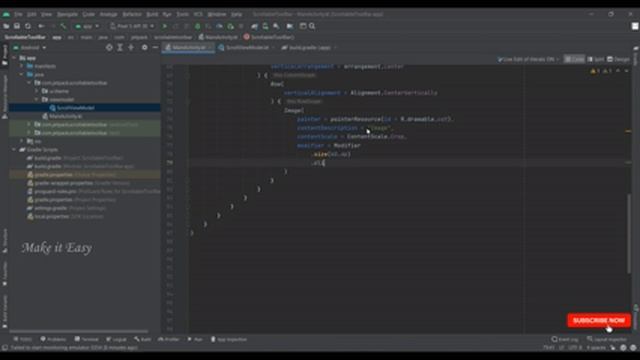Expand the res folder

click(22, 141)
